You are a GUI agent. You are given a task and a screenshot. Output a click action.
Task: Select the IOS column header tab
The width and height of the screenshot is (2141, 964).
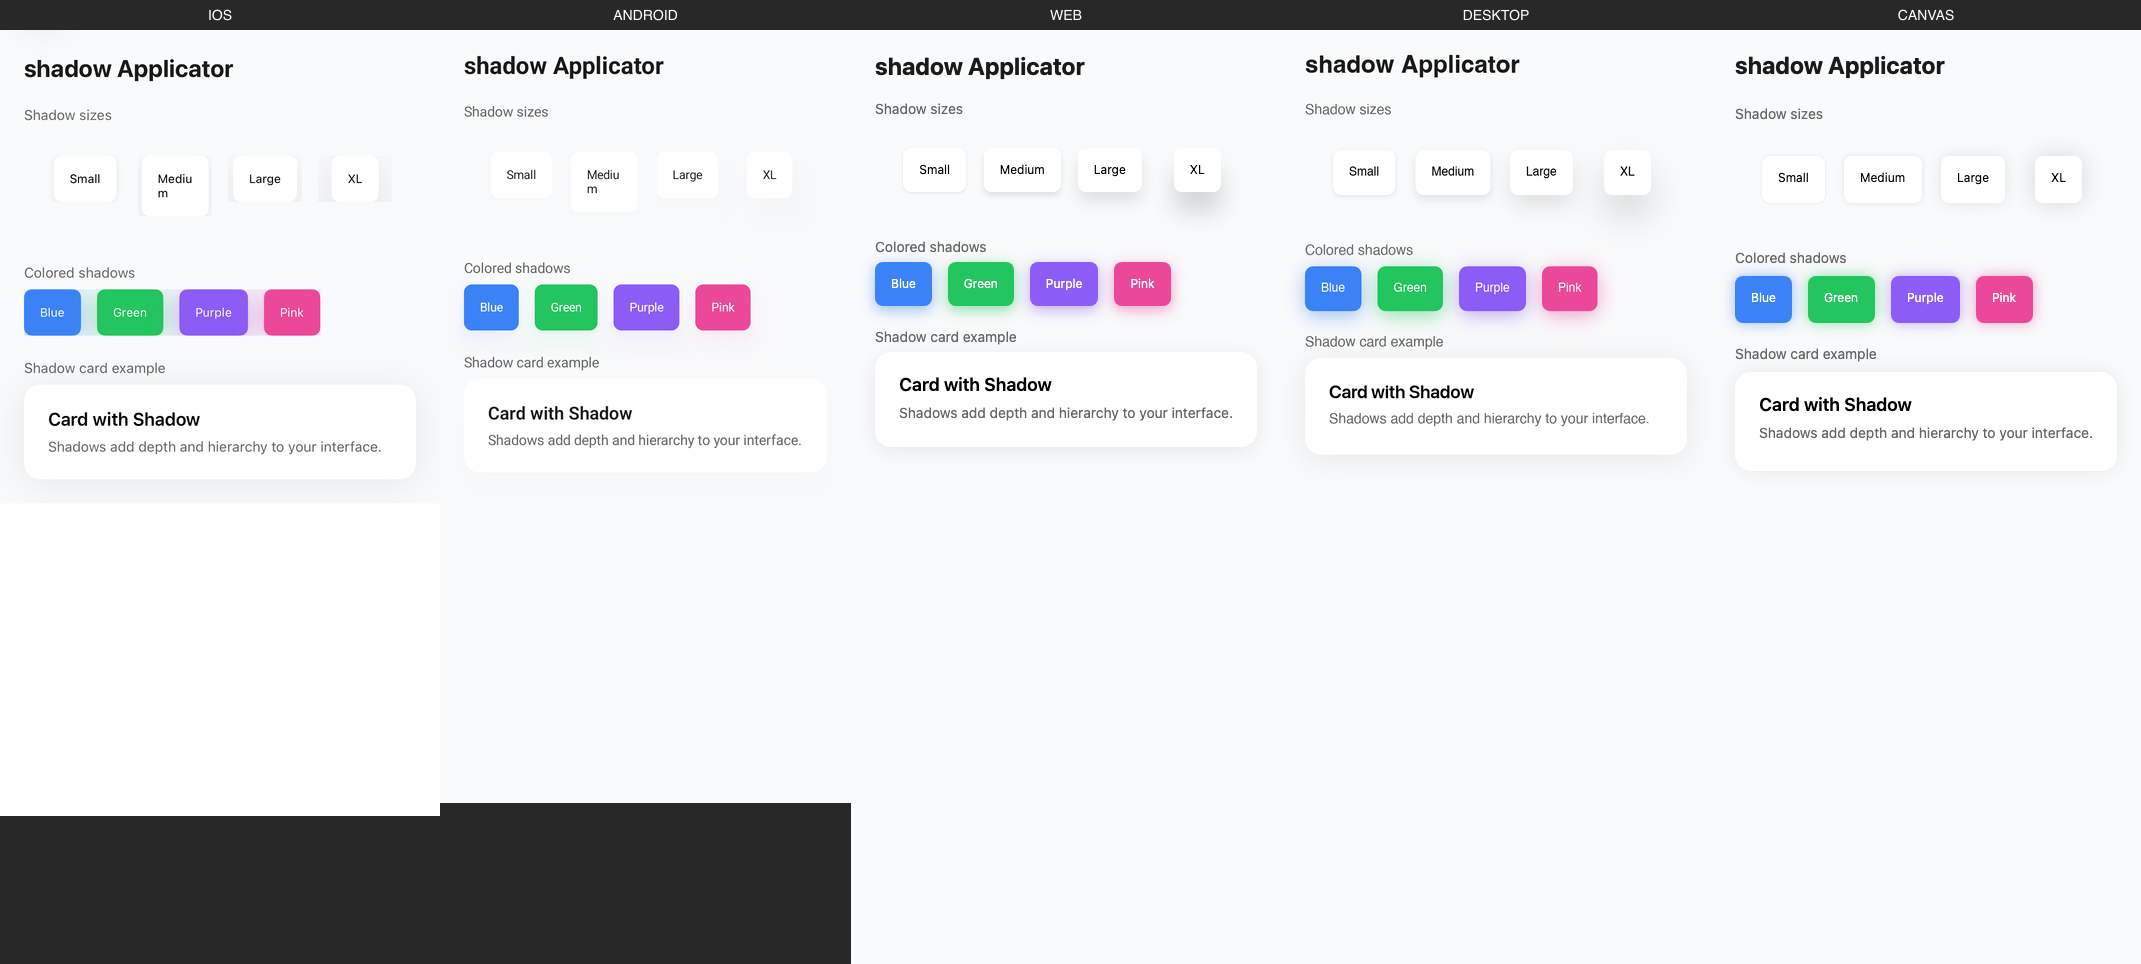[x=220, y=15]
